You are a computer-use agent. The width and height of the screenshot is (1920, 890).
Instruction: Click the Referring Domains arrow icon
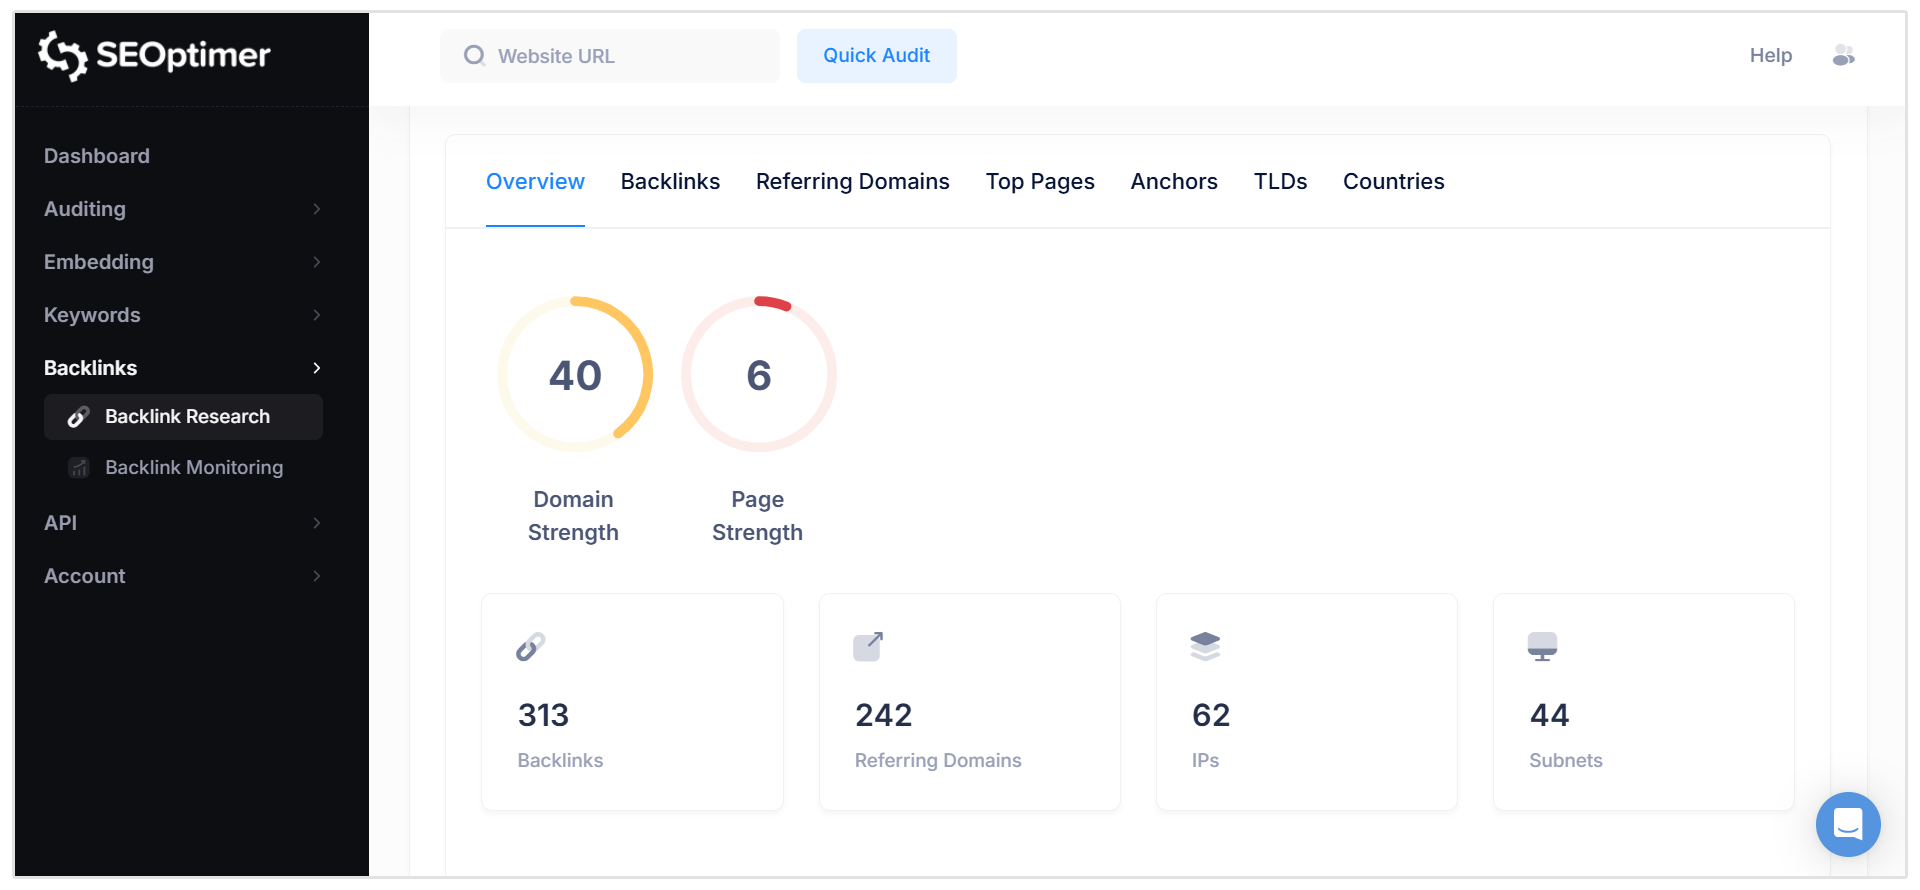tap(868, 647)
